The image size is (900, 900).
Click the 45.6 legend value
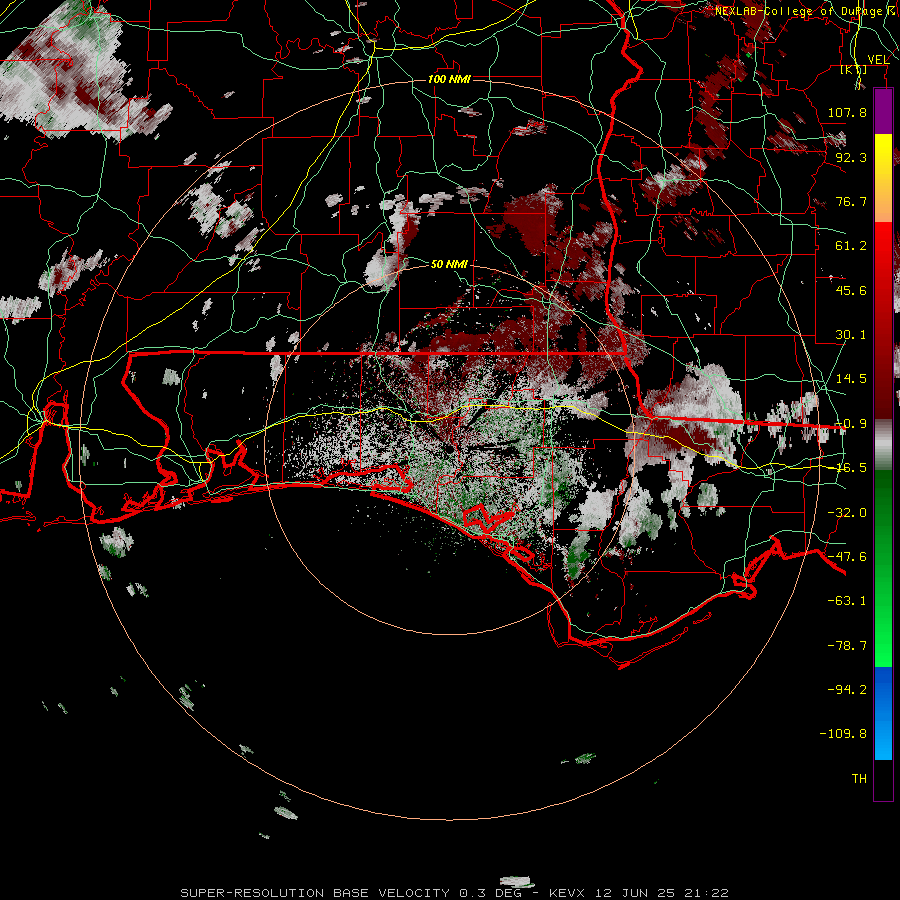(x=851, y=290)
